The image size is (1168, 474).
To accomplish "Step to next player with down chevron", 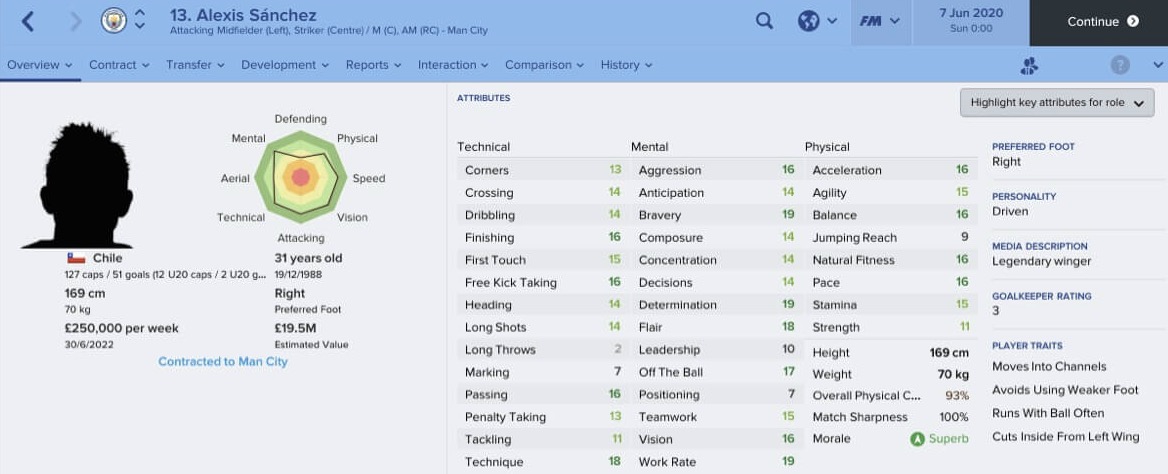I will click(140, 28).
